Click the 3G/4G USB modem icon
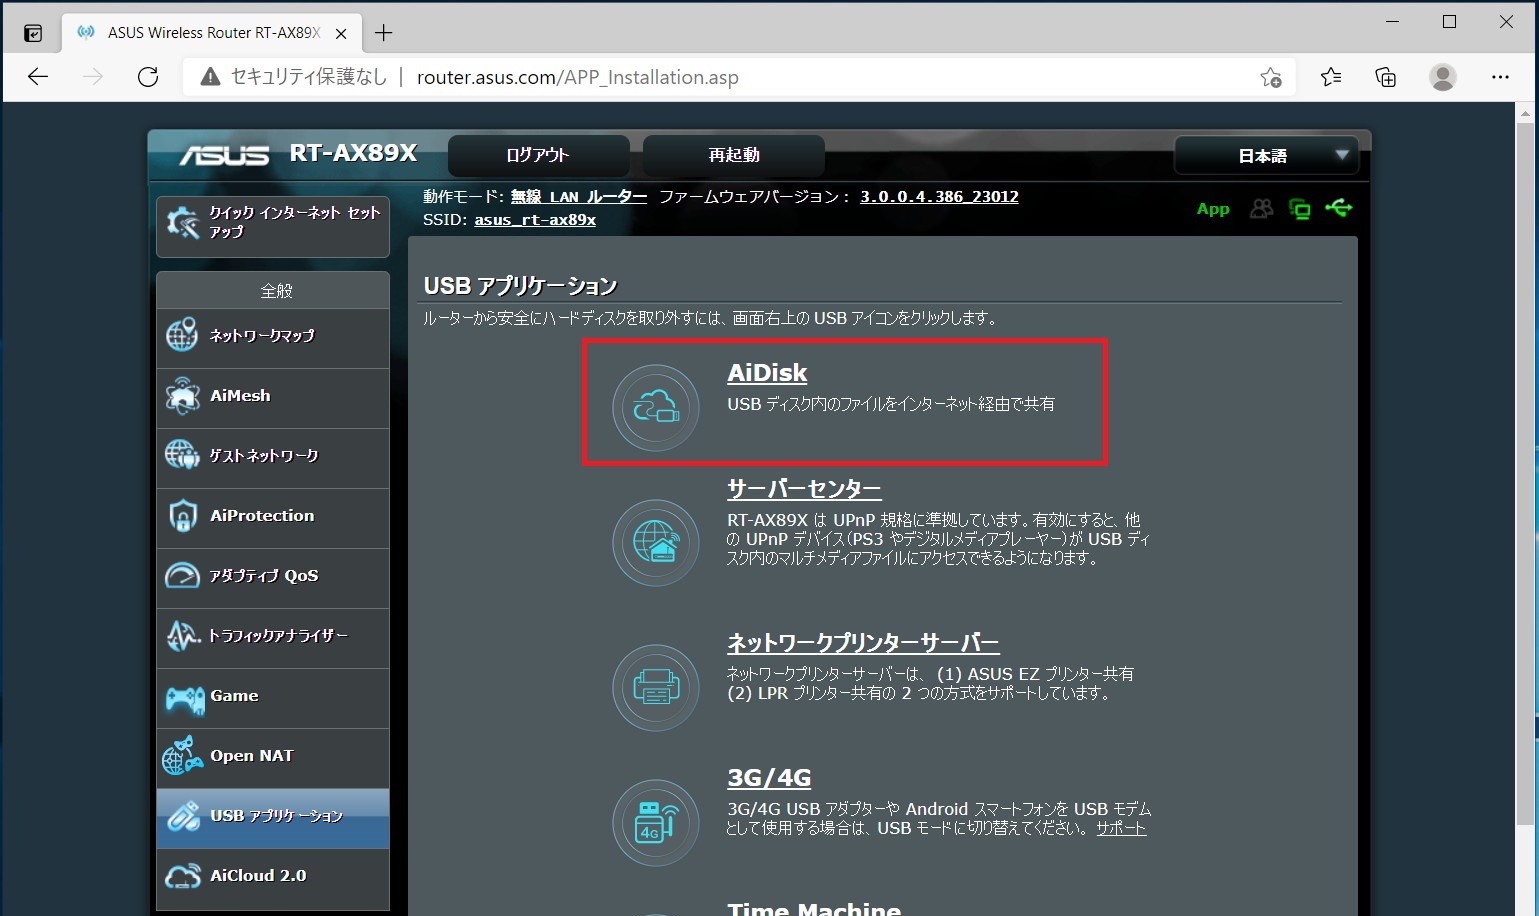The image size is (1539, 916). tap(656, 822)
